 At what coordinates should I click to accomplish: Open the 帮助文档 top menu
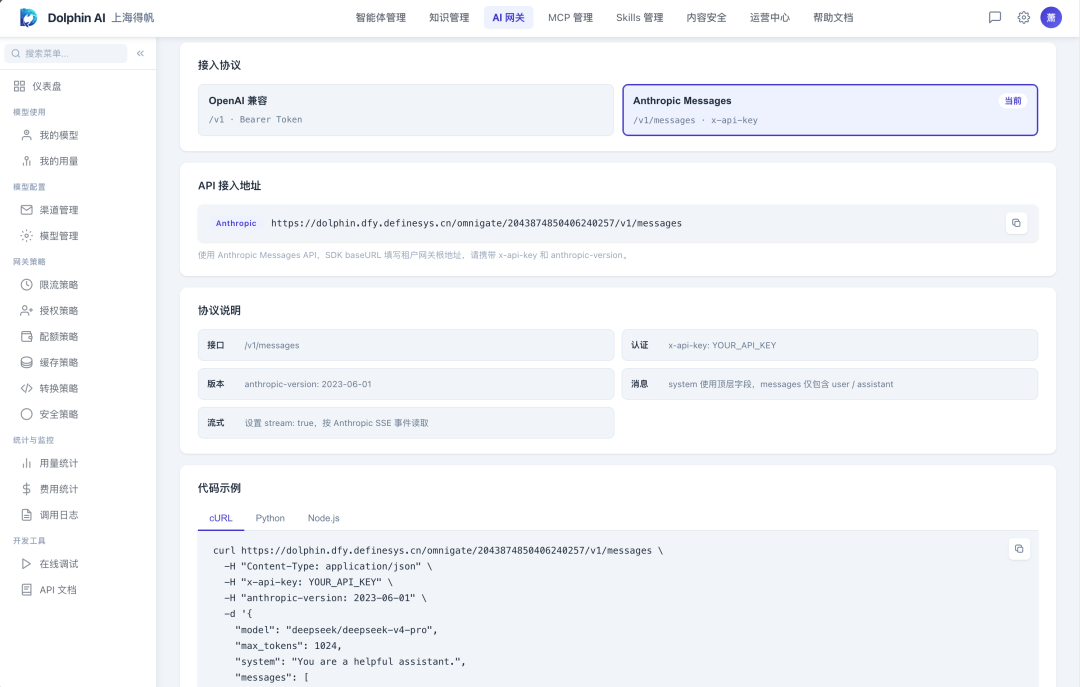(833, 18)
